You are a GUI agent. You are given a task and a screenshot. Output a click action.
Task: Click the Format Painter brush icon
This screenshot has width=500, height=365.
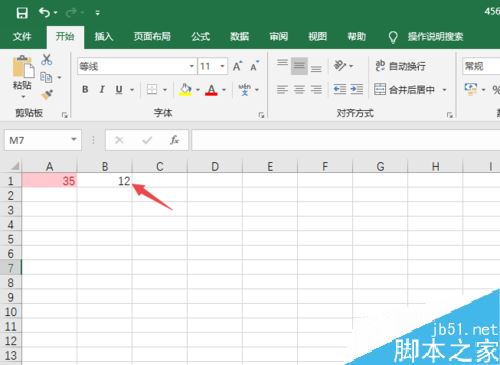(x=47, y=95)
